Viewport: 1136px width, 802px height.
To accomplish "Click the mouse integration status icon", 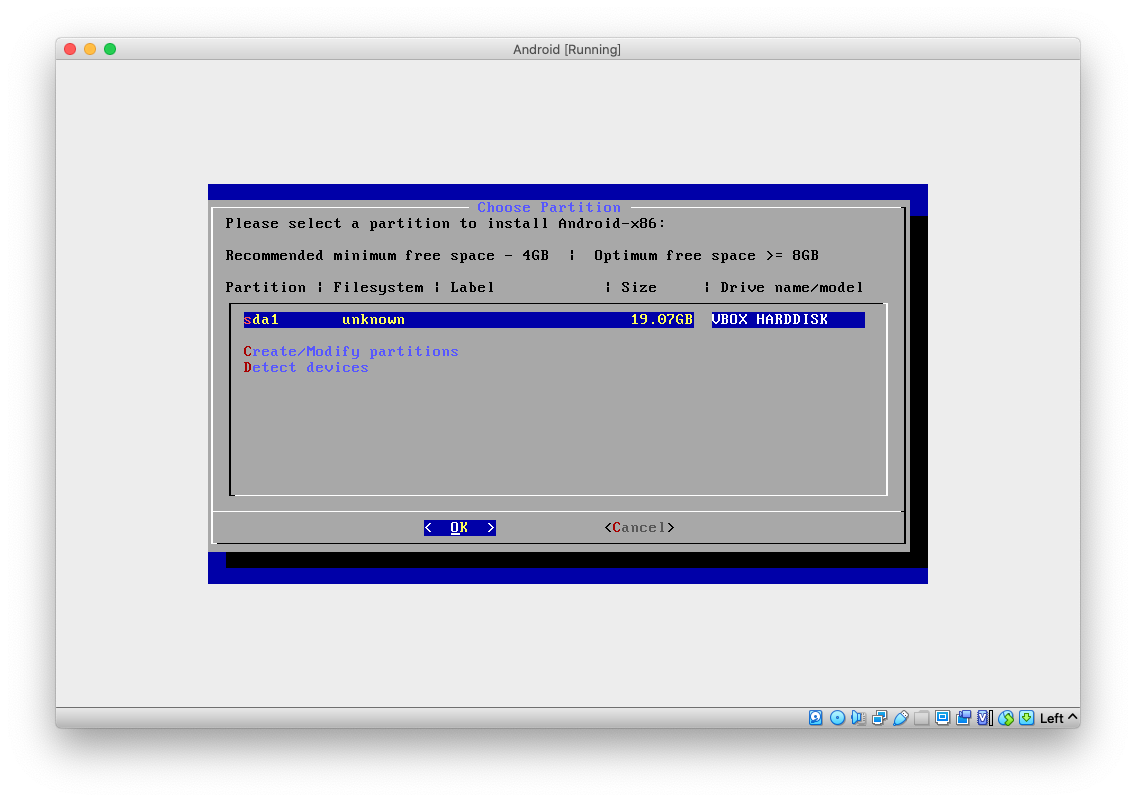I will tap(1006, 718).
